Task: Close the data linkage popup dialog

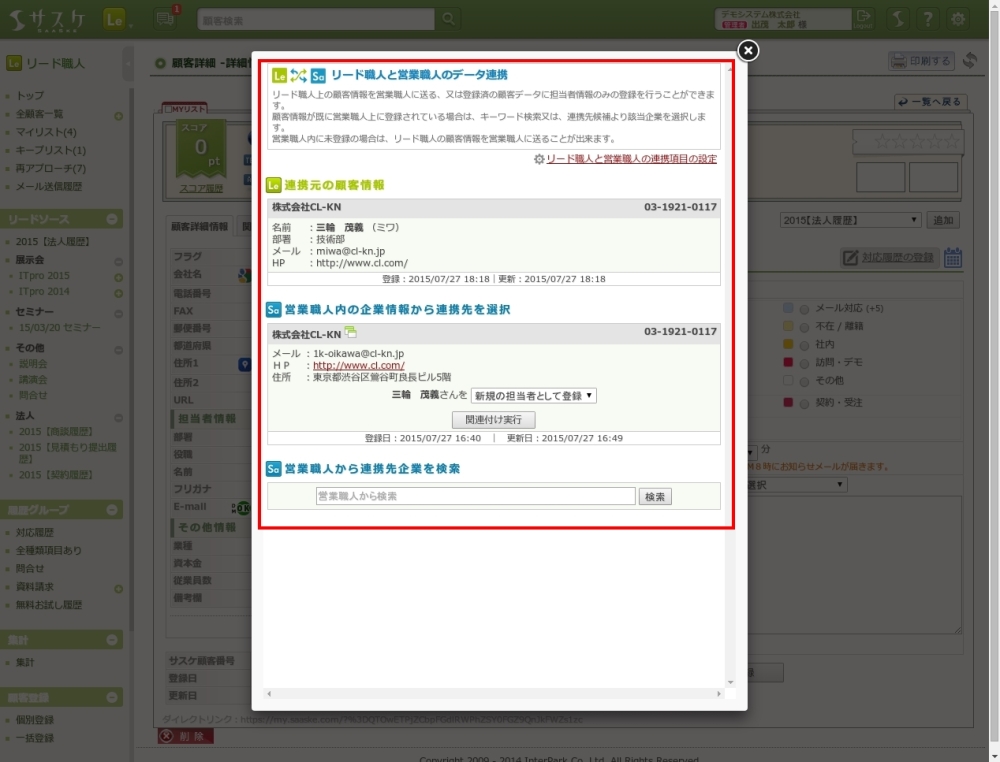Action: (748, 50)
